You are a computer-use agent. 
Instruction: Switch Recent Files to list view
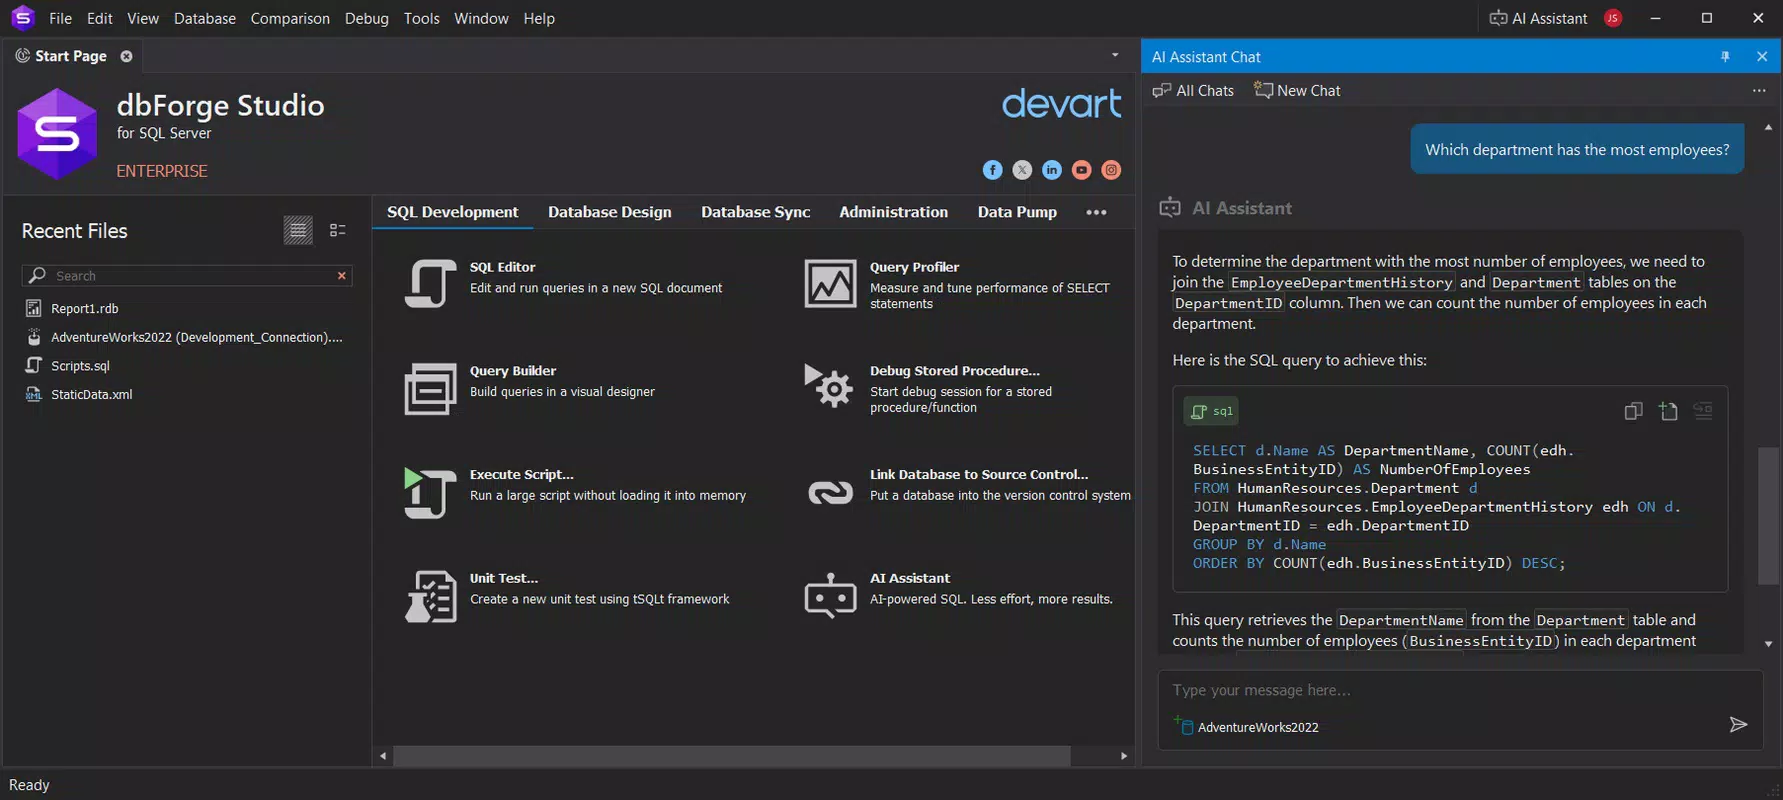coord(298,230)
